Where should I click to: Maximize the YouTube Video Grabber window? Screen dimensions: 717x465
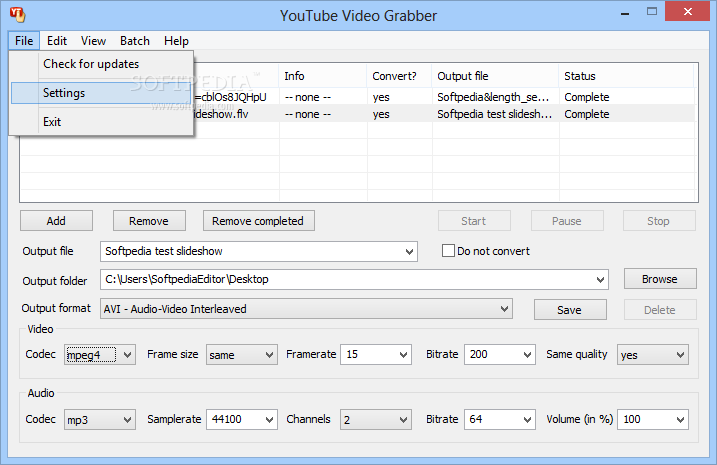[x=652, y=12]
